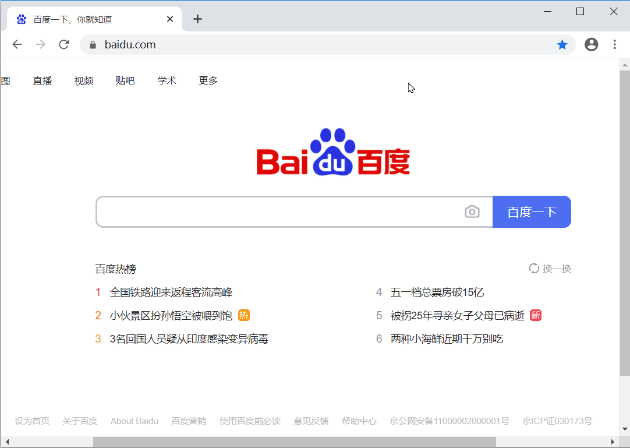Viewport: 630px width, 448px height.
Task: Select the 百度一下，你就知道 tab
Action: pos(95,19)
